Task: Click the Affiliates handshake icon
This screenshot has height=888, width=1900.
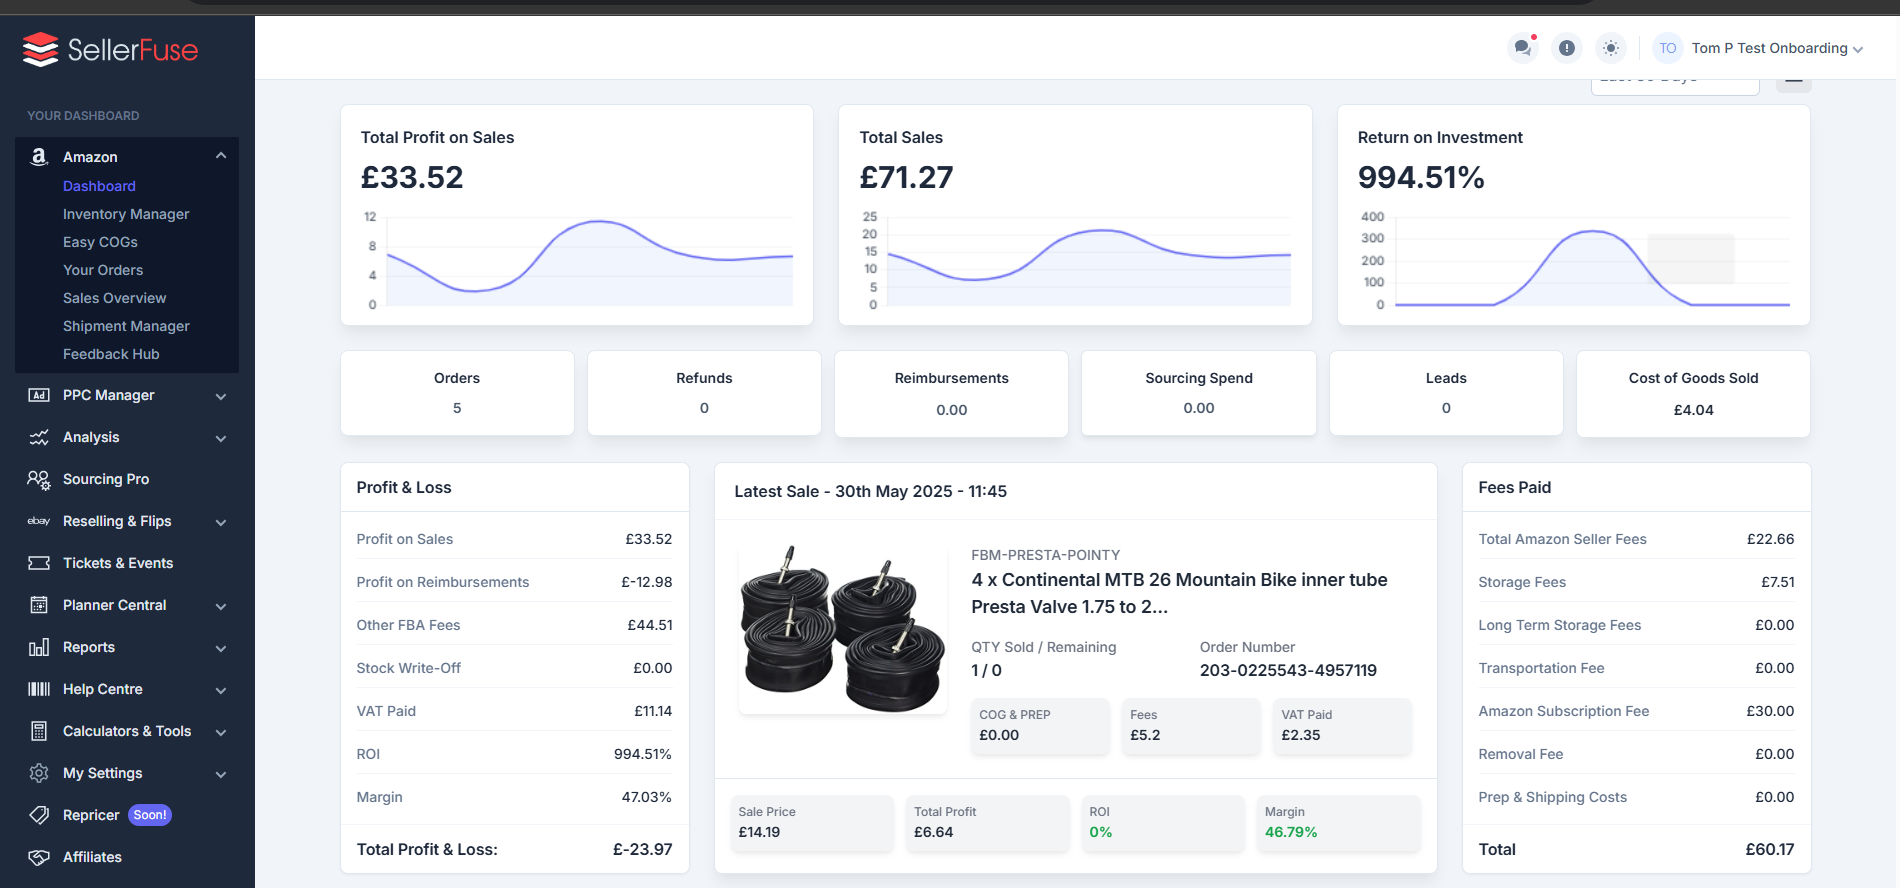Action: pyautogui.click(x=39, y=857)
